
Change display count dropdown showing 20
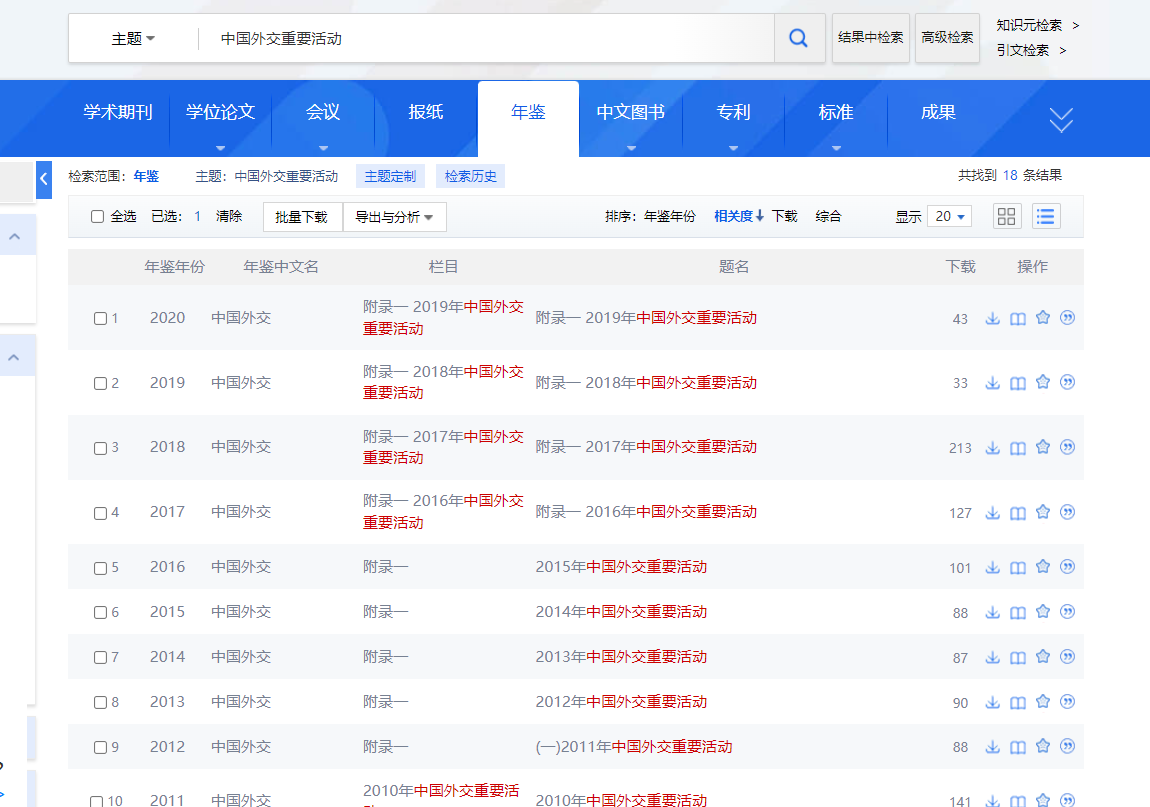pos(948,217)
